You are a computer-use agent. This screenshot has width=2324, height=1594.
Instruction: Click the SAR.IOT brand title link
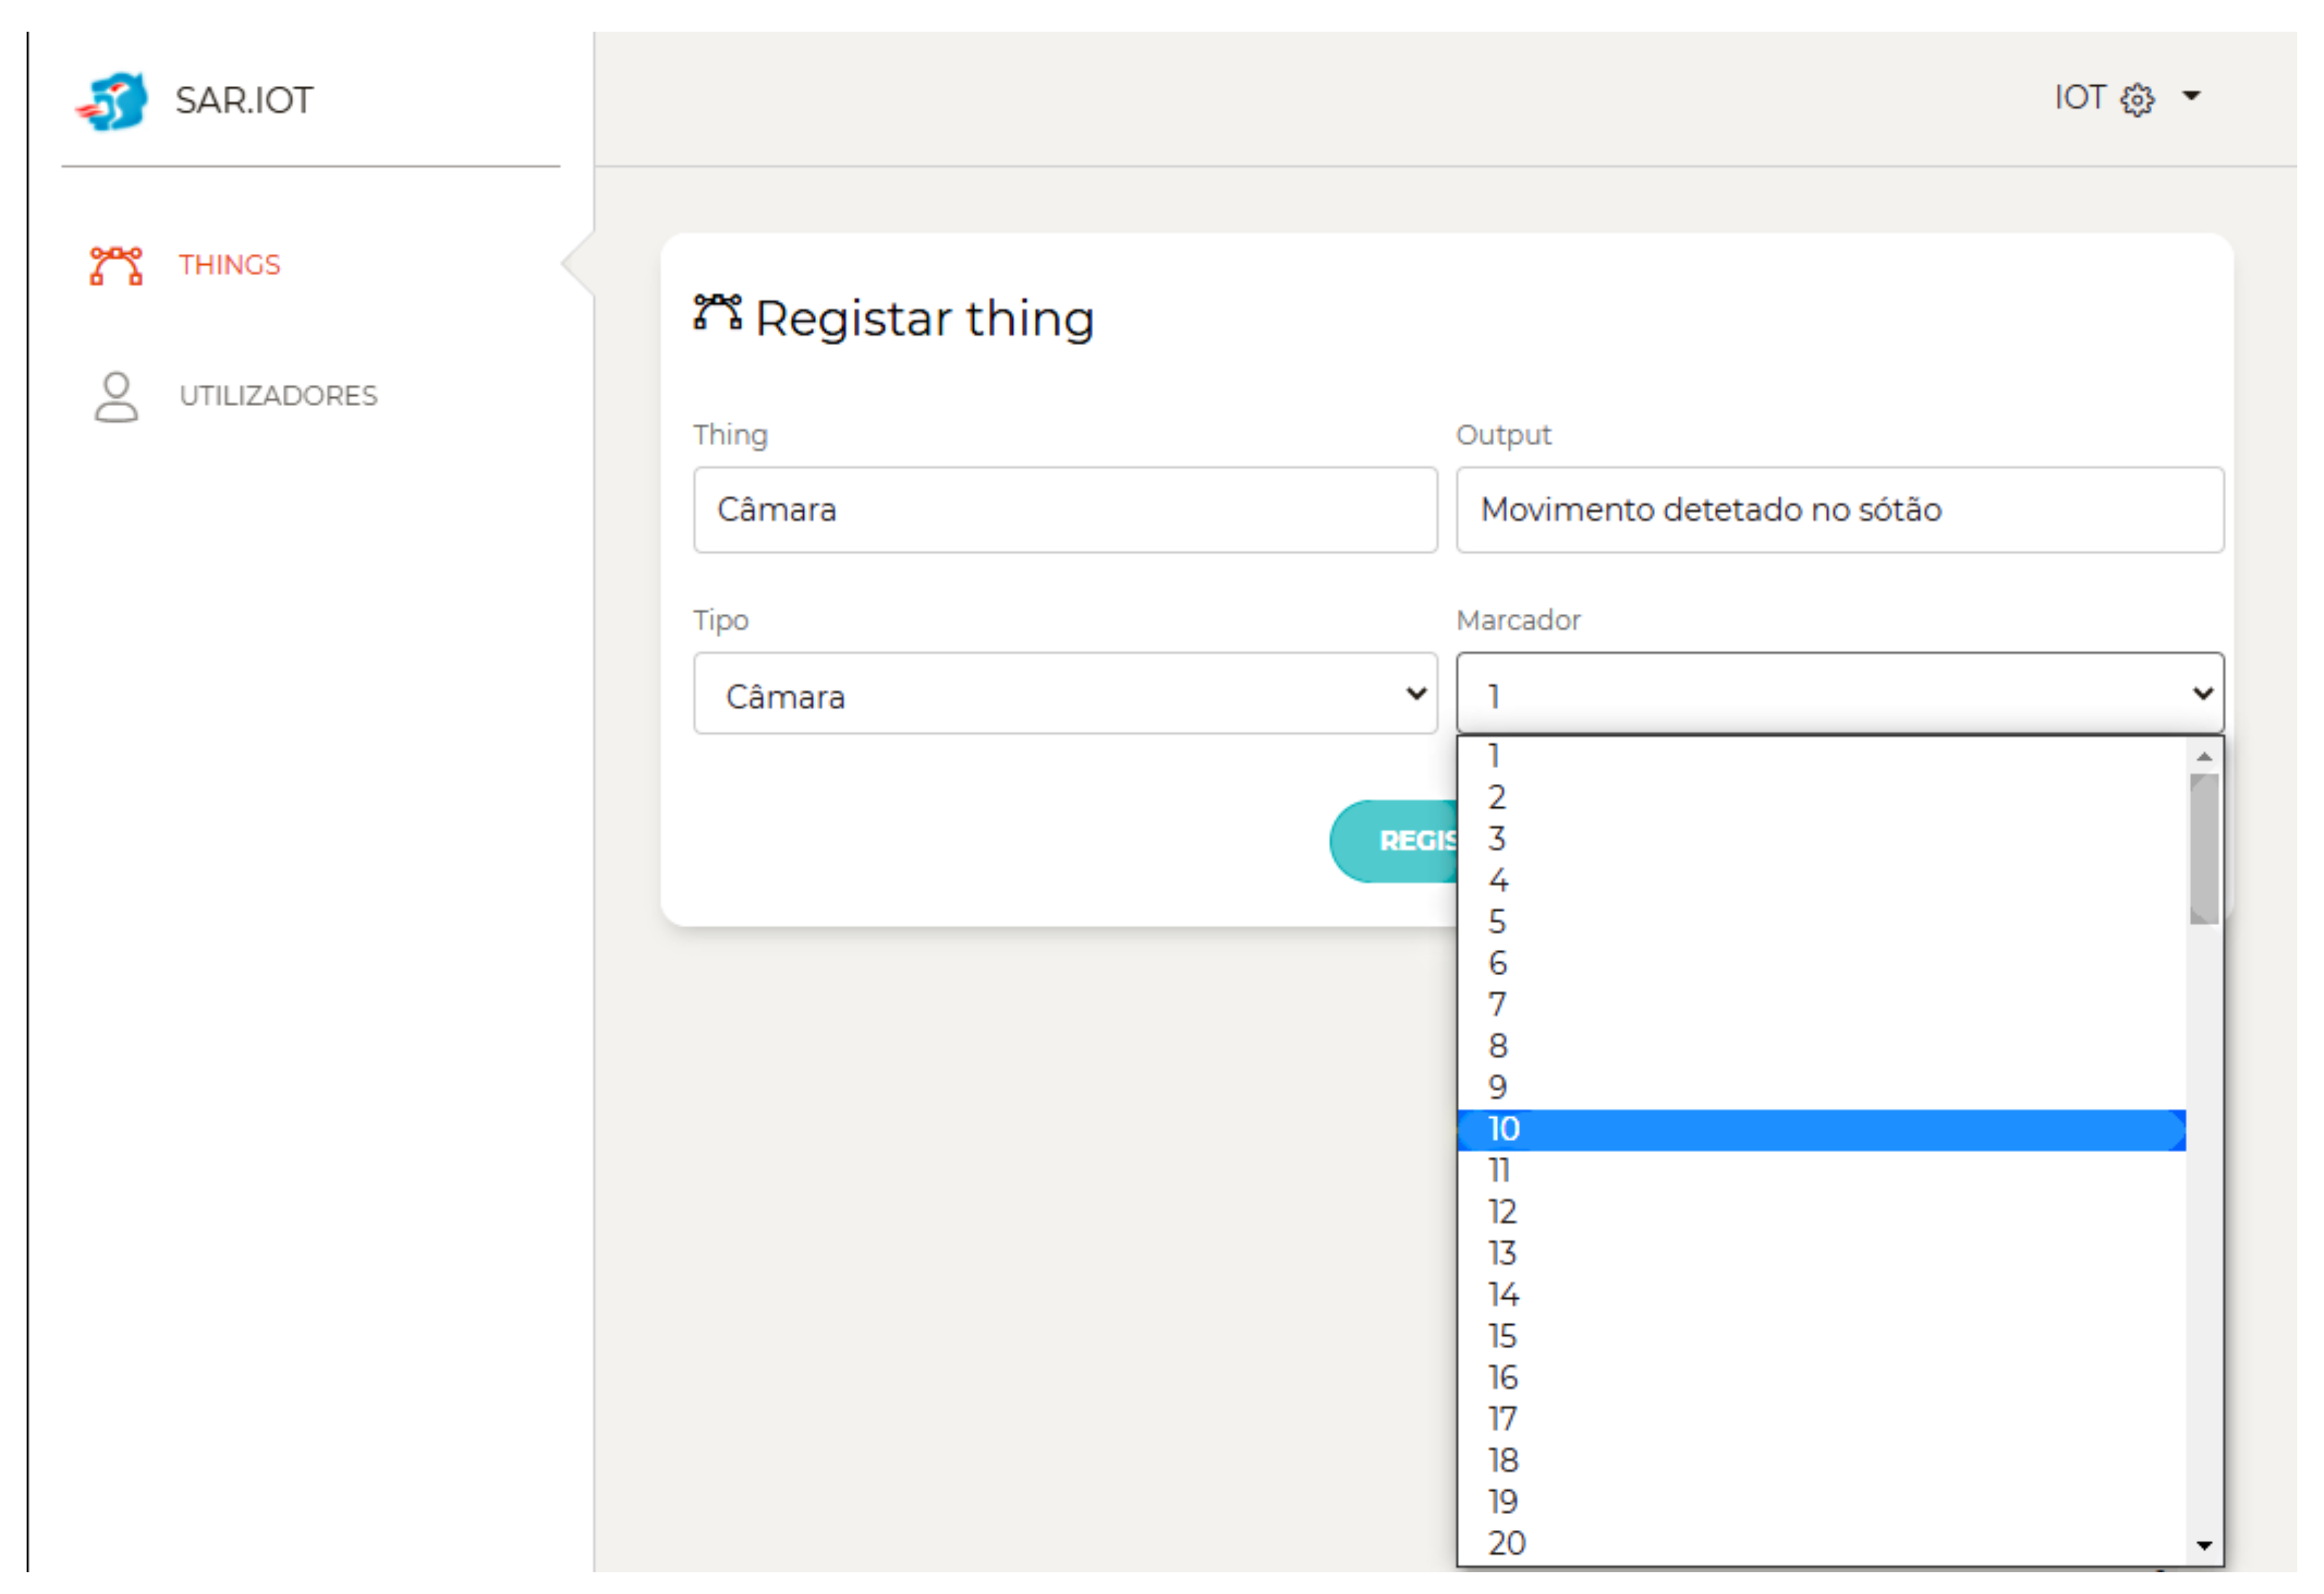pos(244,101)
